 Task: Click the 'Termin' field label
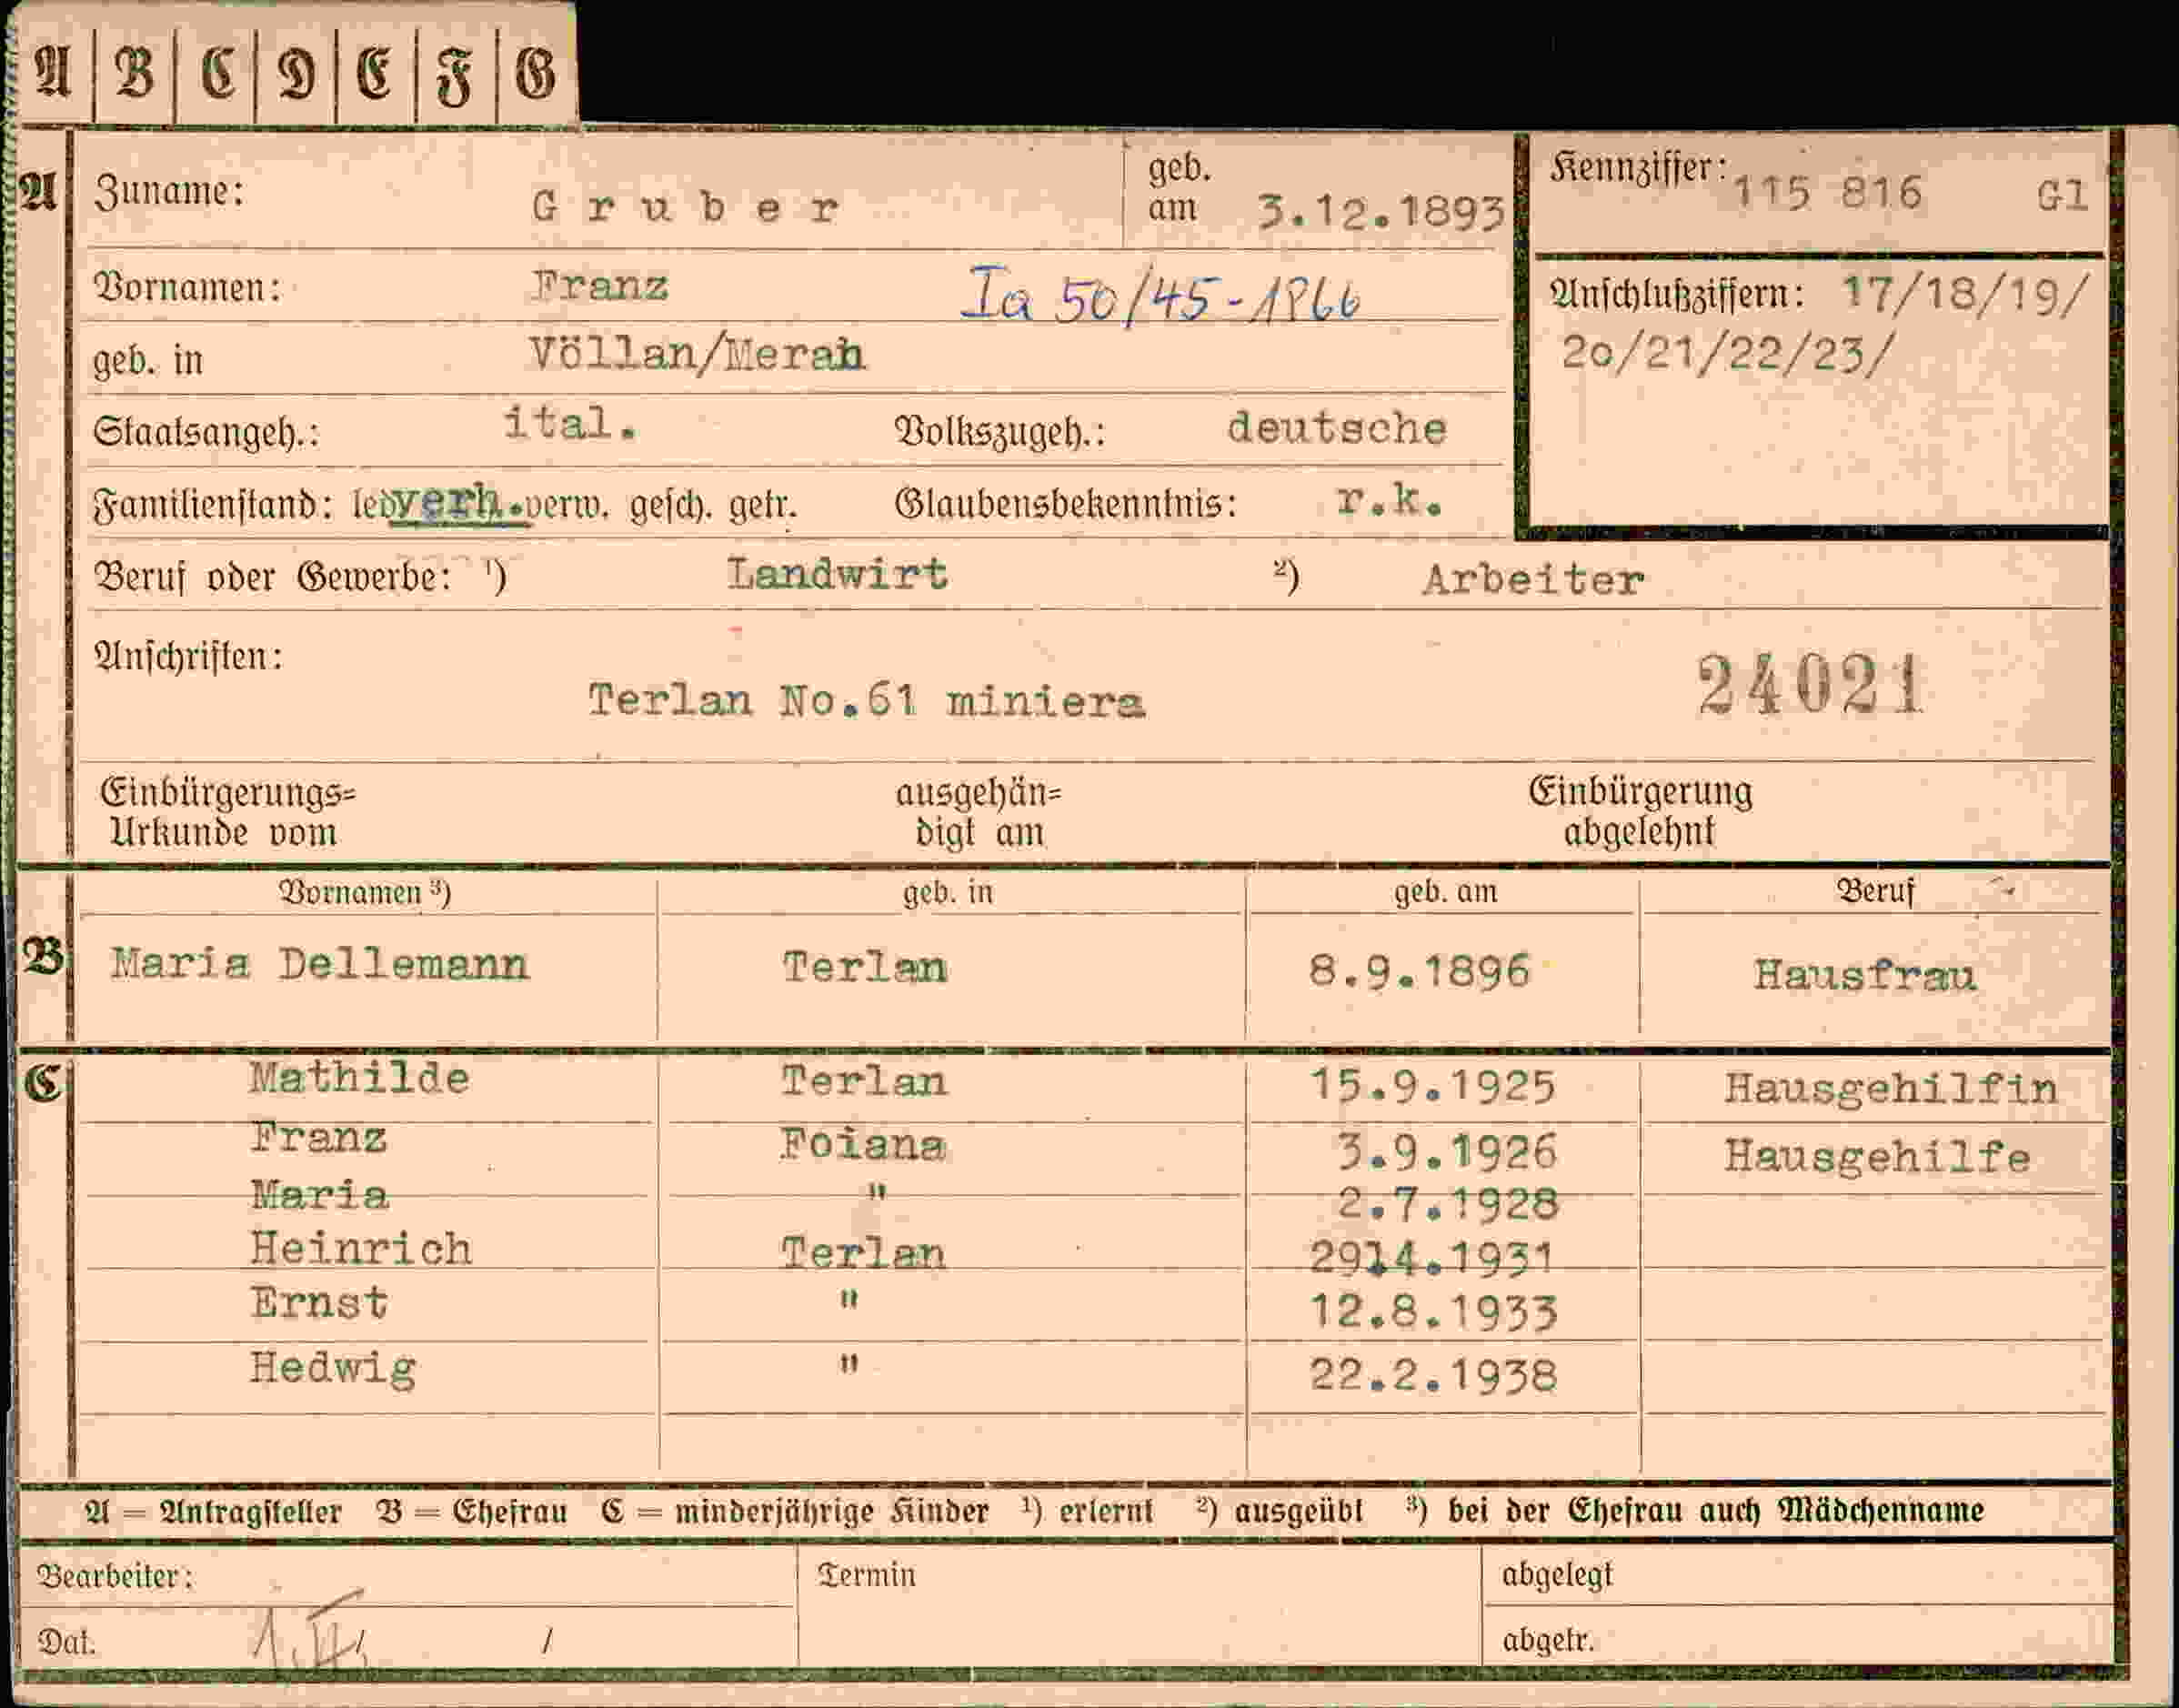click(x=866, y=1575)
